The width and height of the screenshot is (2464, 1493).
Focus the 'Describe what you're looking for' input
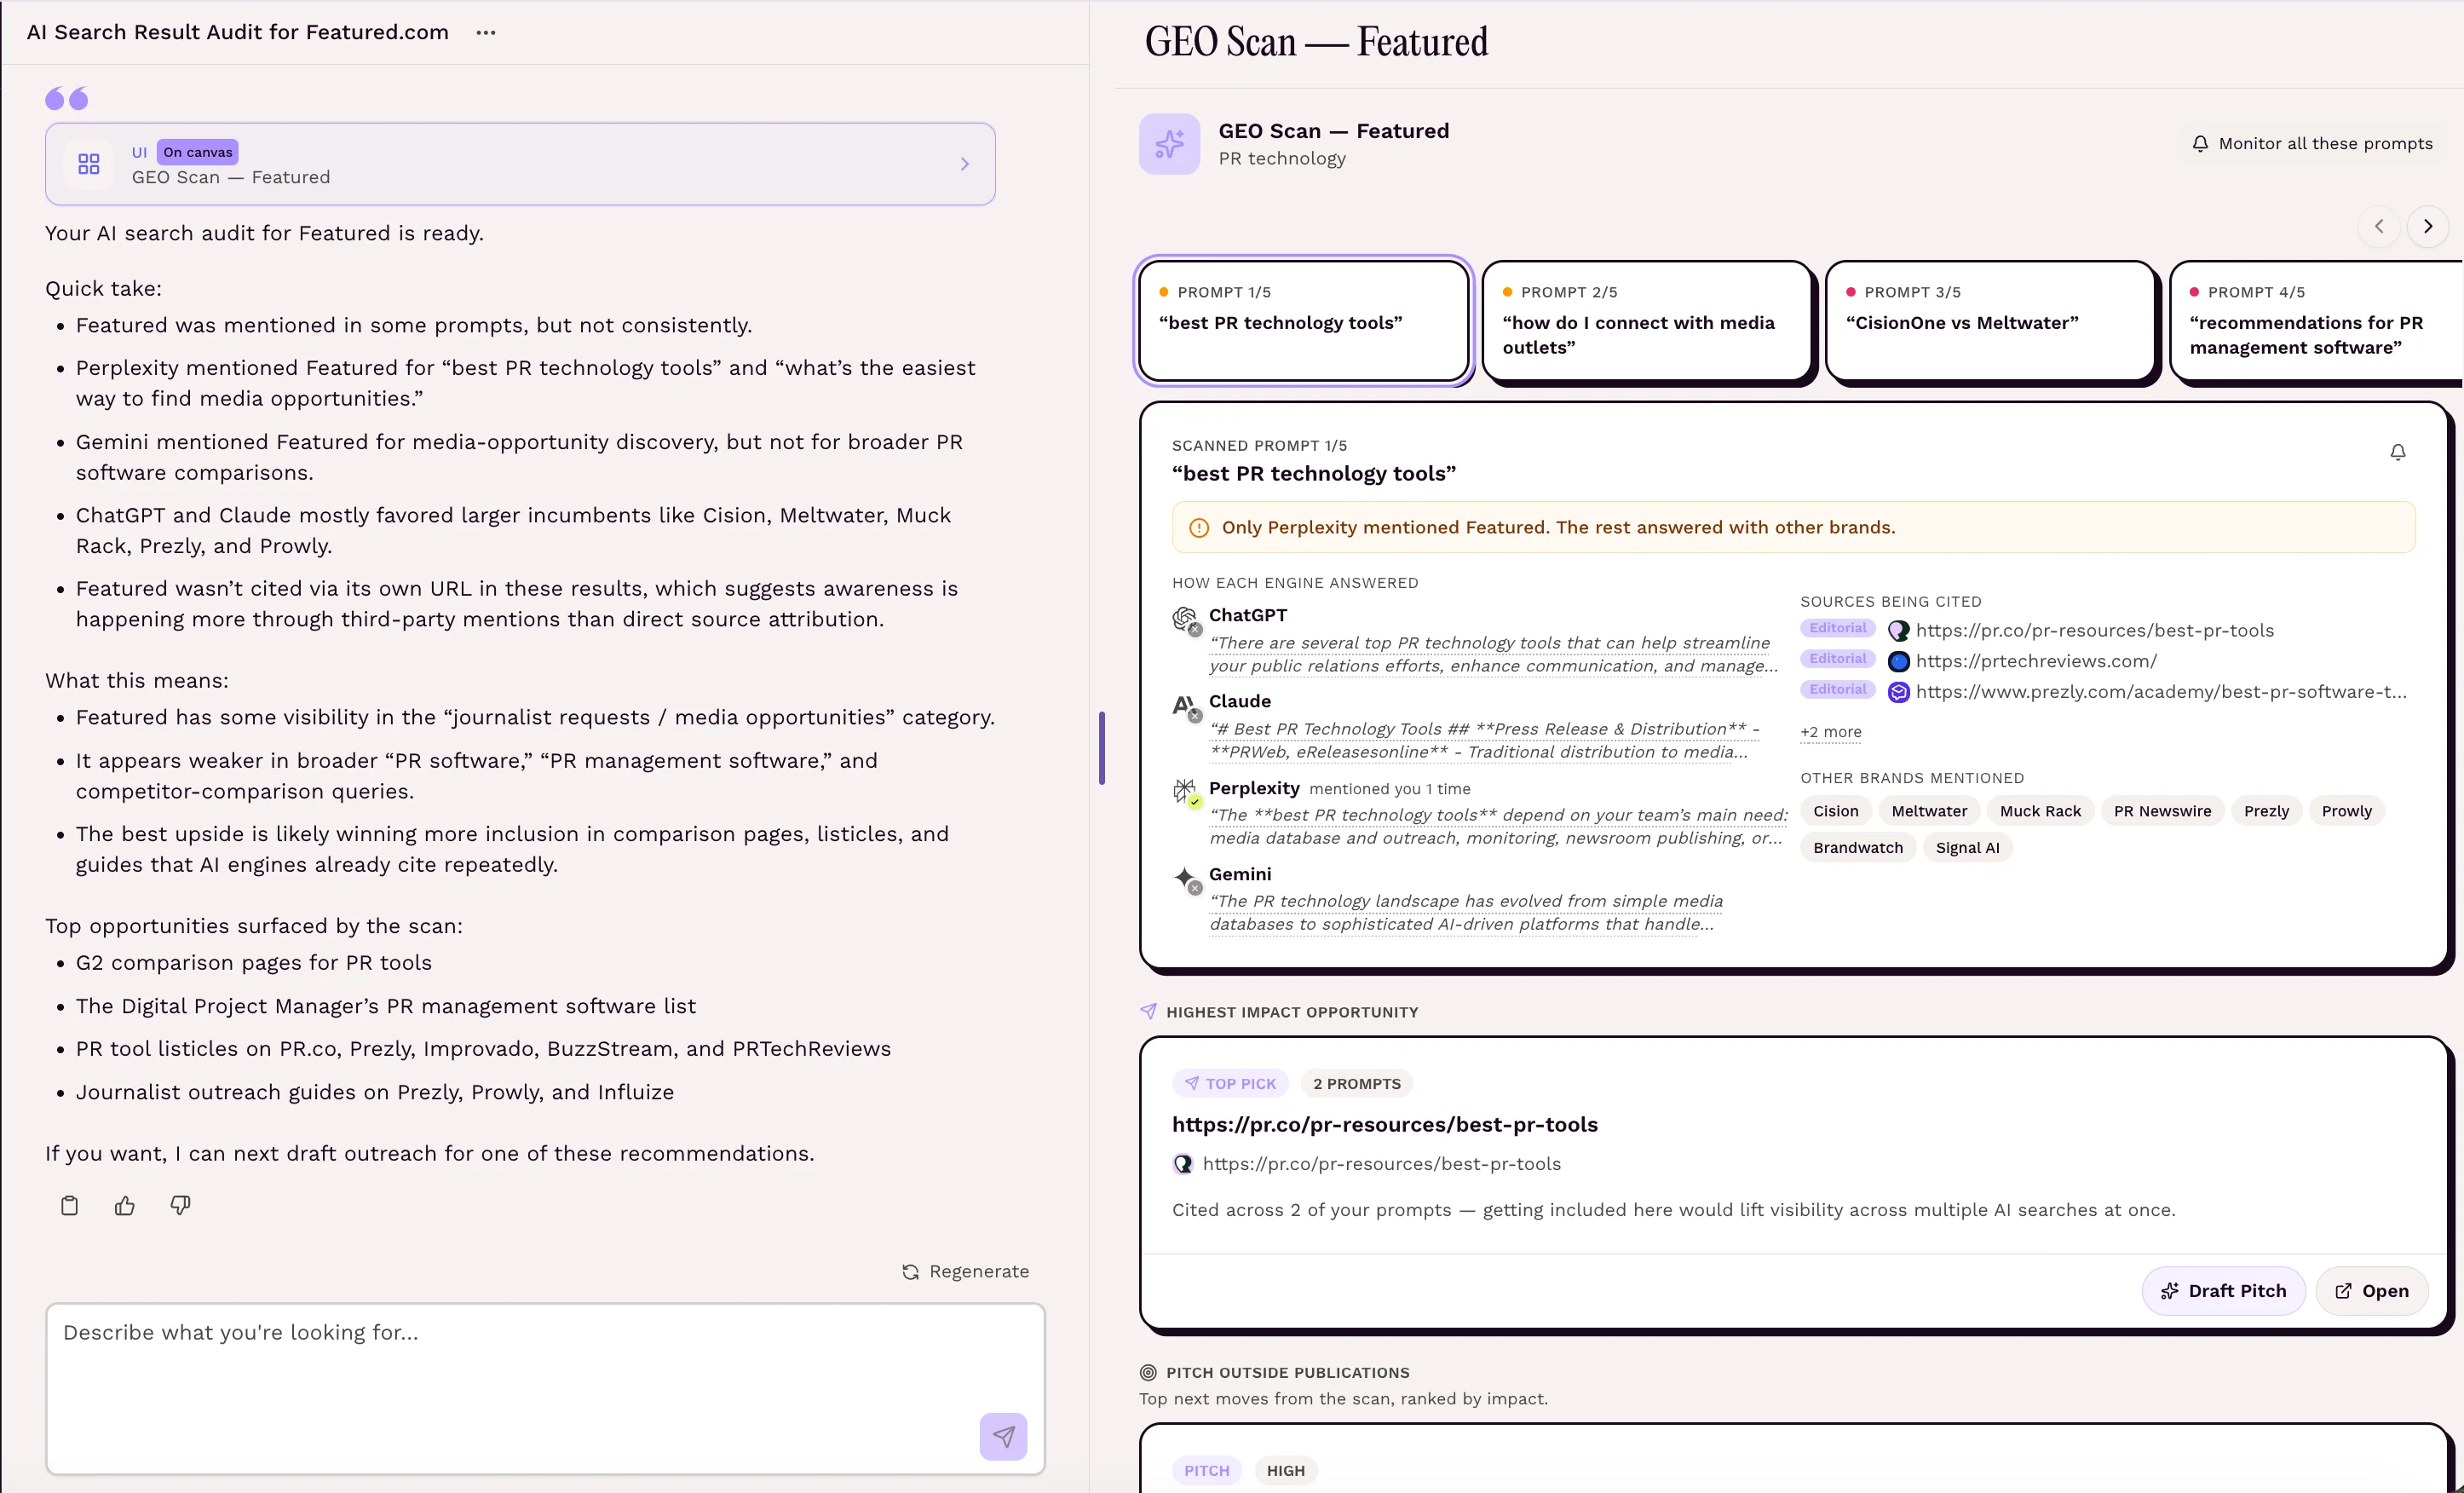[x=545, y=1388]
